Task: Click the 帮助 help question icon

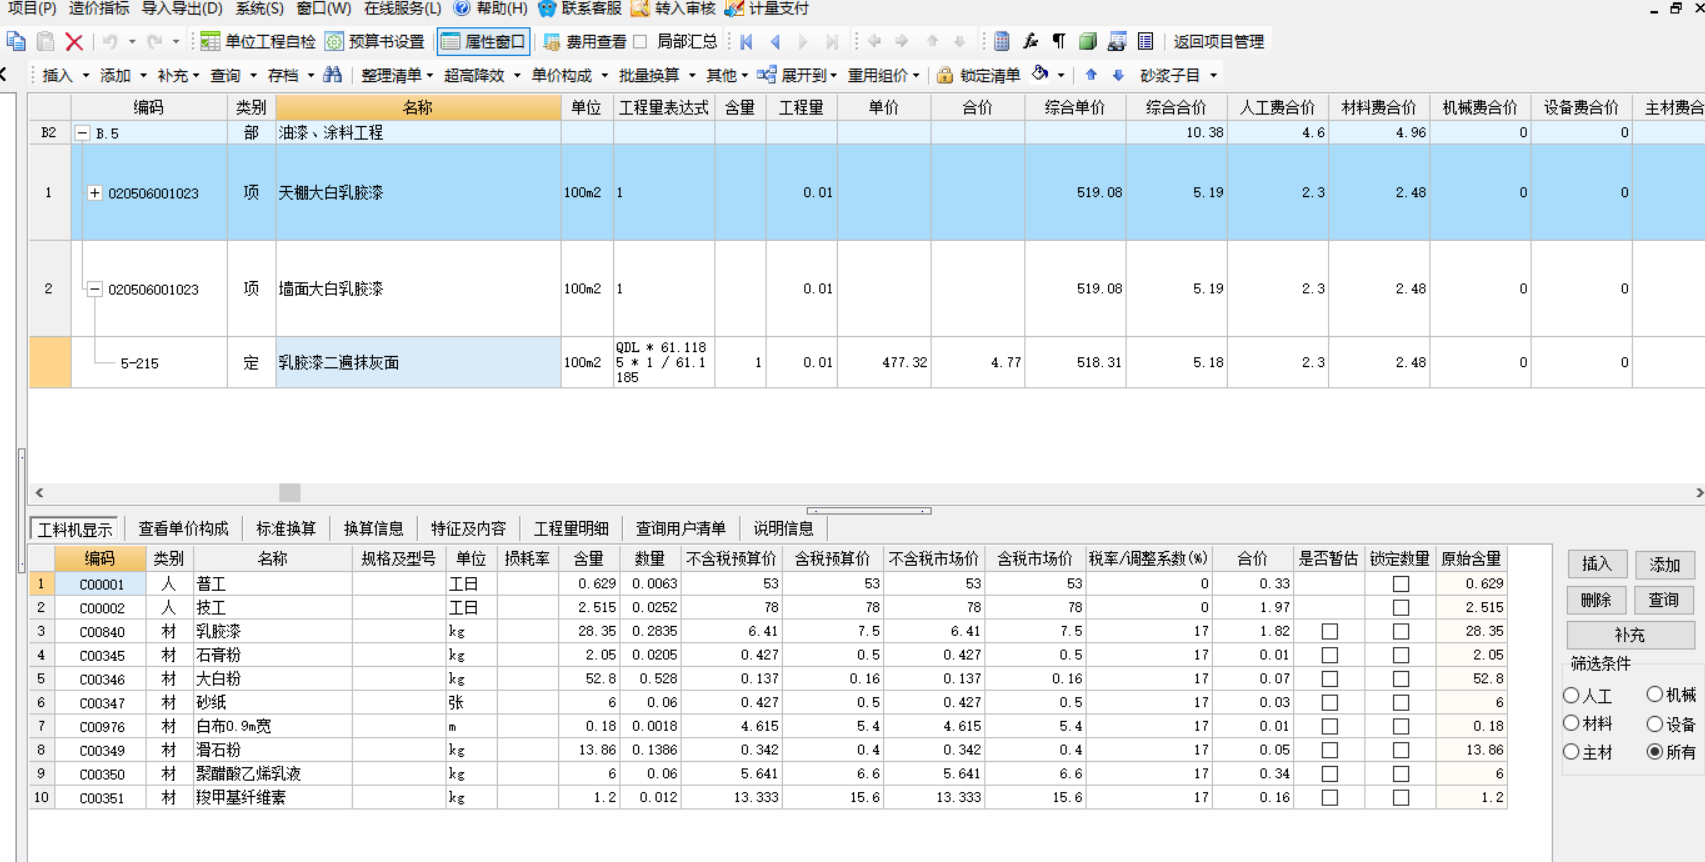Action: click(x=462, y=8)
